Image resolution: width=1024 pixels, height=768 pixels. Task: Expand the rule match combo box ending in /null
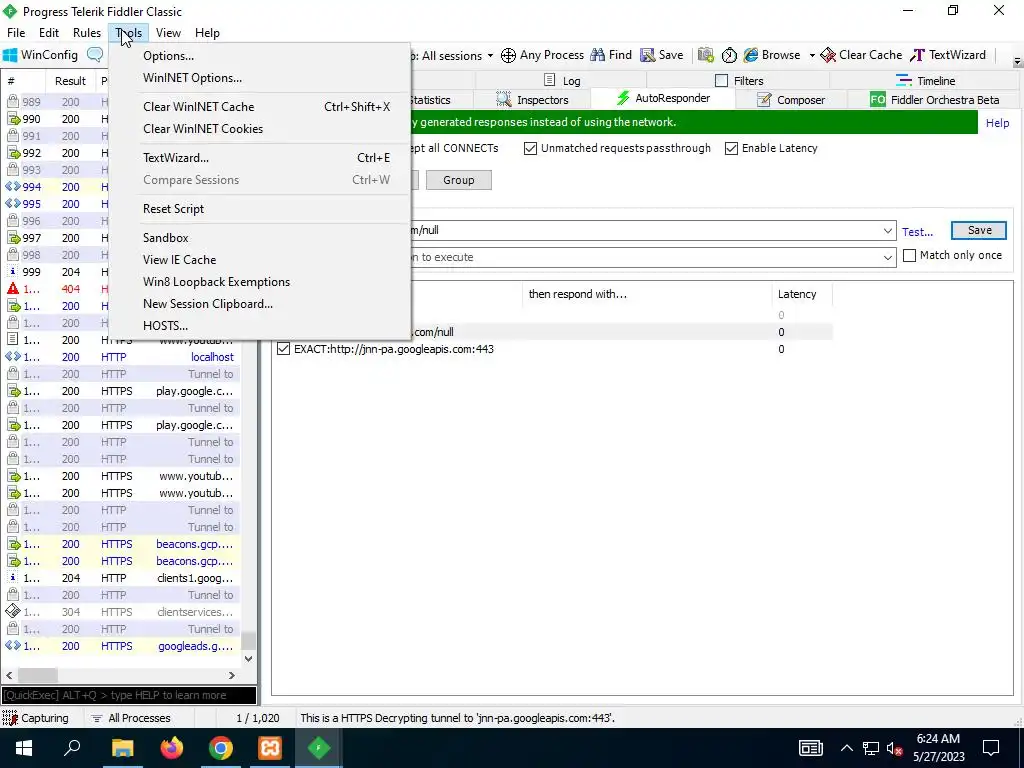pos(888,231)
